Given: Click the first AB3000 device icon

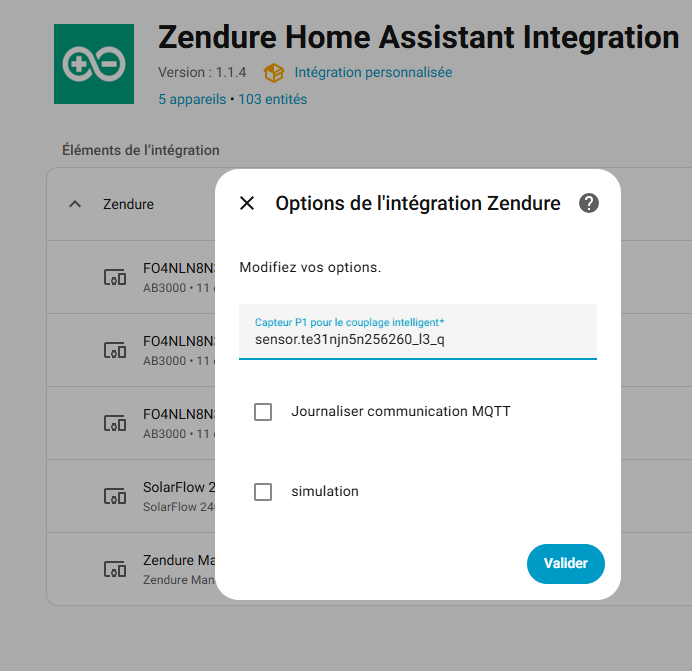Looking at the screenshot, I should [x=115, y=278].
